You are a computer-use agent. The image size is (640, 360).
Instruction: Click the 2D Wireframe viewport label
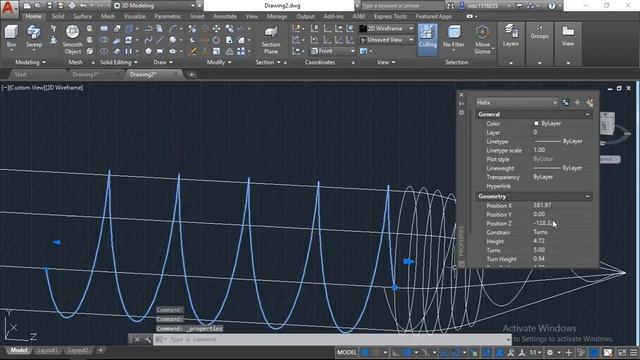(64, 88)
